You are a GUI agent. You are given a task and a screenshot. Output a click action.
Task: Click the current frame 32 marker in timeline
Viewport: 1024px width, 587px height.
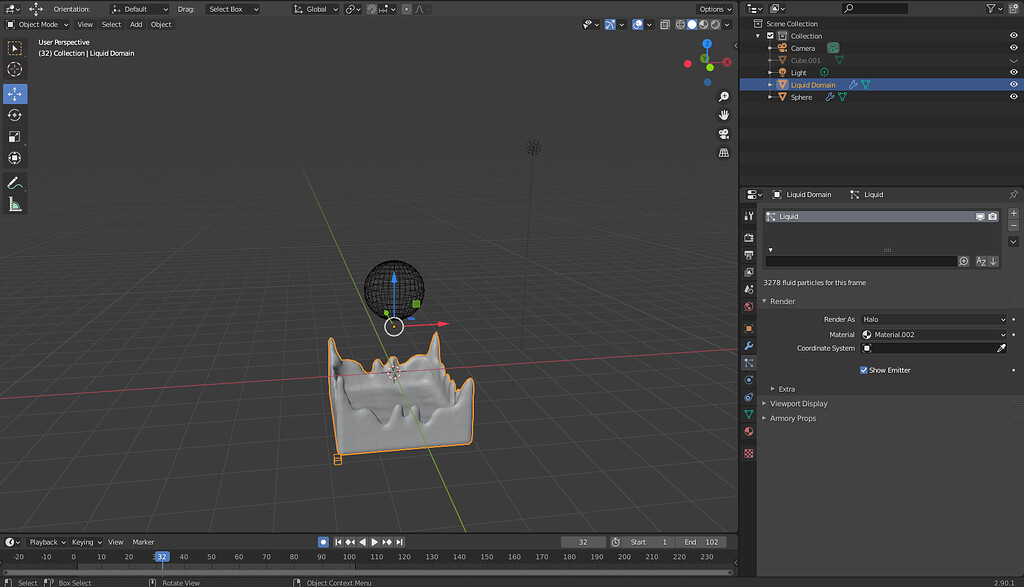click(x=161, y=557)
